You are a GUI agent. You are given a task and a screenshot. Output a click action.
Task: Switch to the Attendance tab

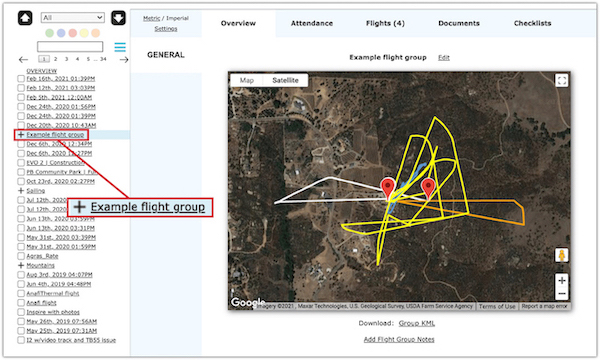coord(312,23)
